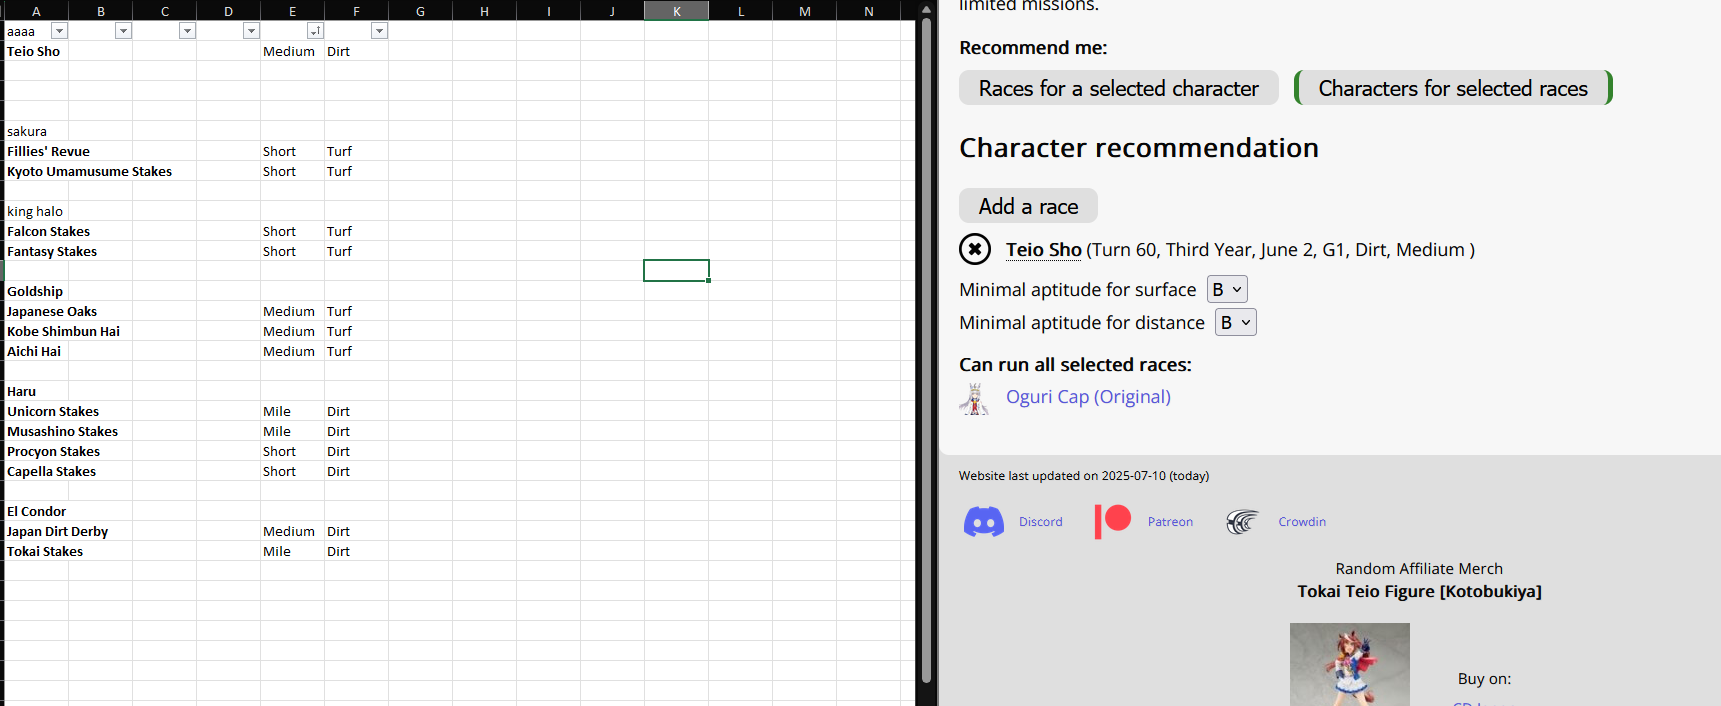Select the 'Tokai Stakes' cell
The image size is (1721, 706).
click(37, 551)
